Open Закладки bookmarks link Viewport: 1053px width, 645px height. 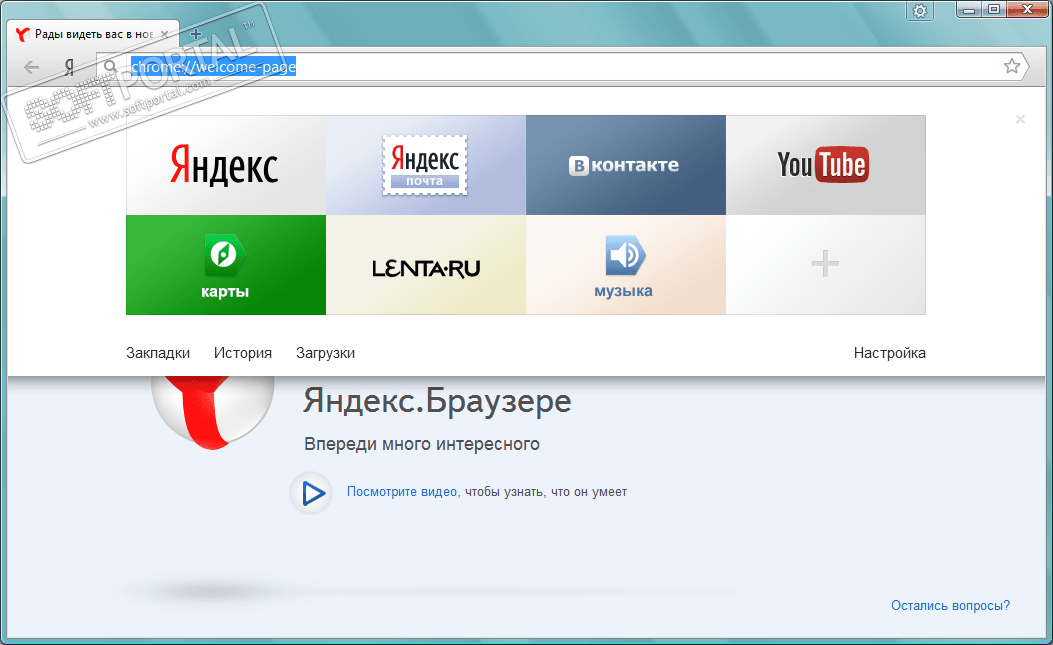point(158,353)
